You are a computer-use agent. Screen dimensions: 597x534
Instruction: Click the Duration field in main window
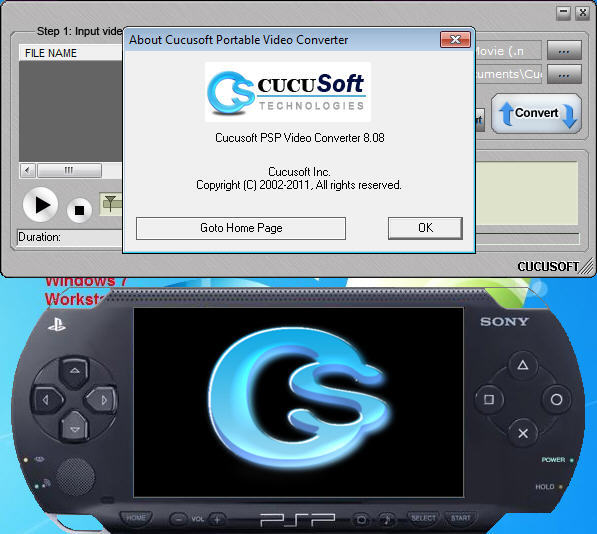pyautogui.click(x=70, y=237)
